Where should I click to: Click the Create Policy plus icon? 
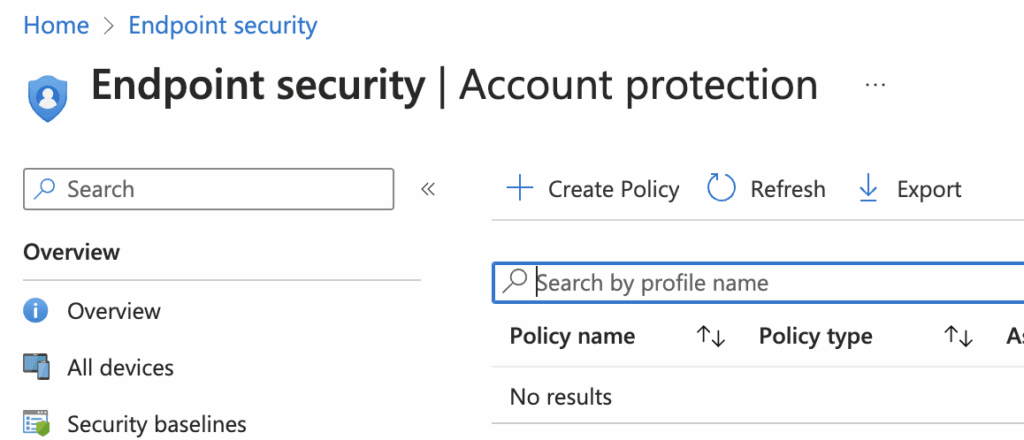point(519,189)
